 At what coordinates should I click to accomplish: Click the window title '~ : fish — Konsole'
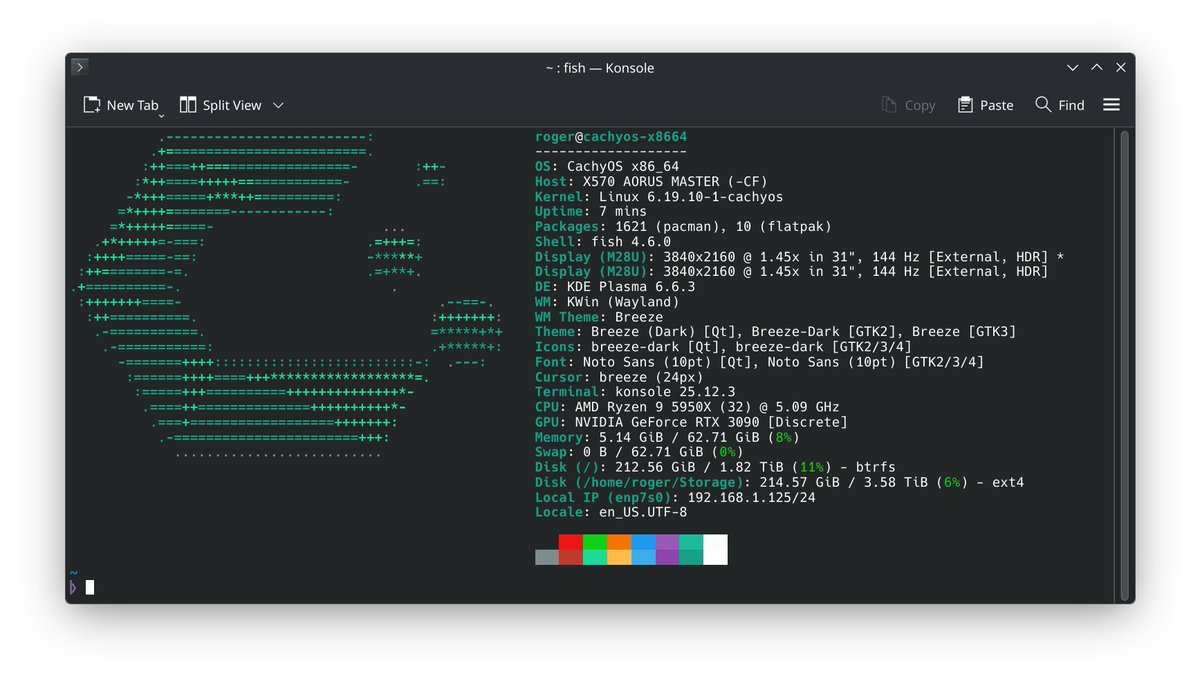point(600,68)
